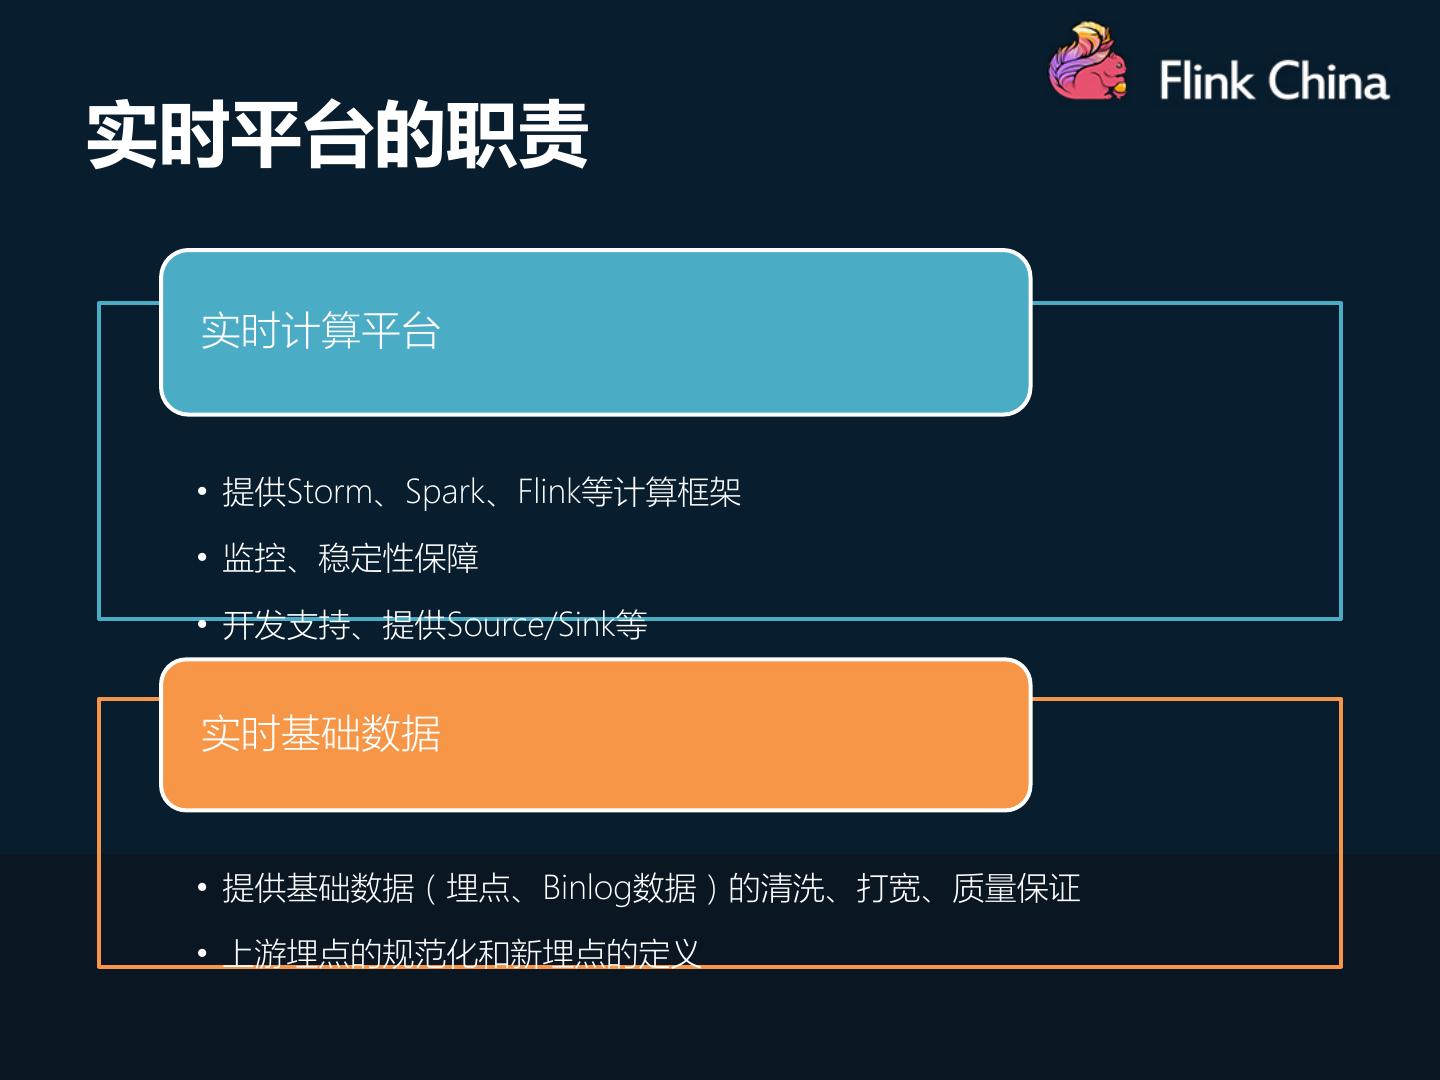Screen dimensions: 1440x1080
Task: Click the "Flink China" brand text
Action: [x=1273, y=81]
